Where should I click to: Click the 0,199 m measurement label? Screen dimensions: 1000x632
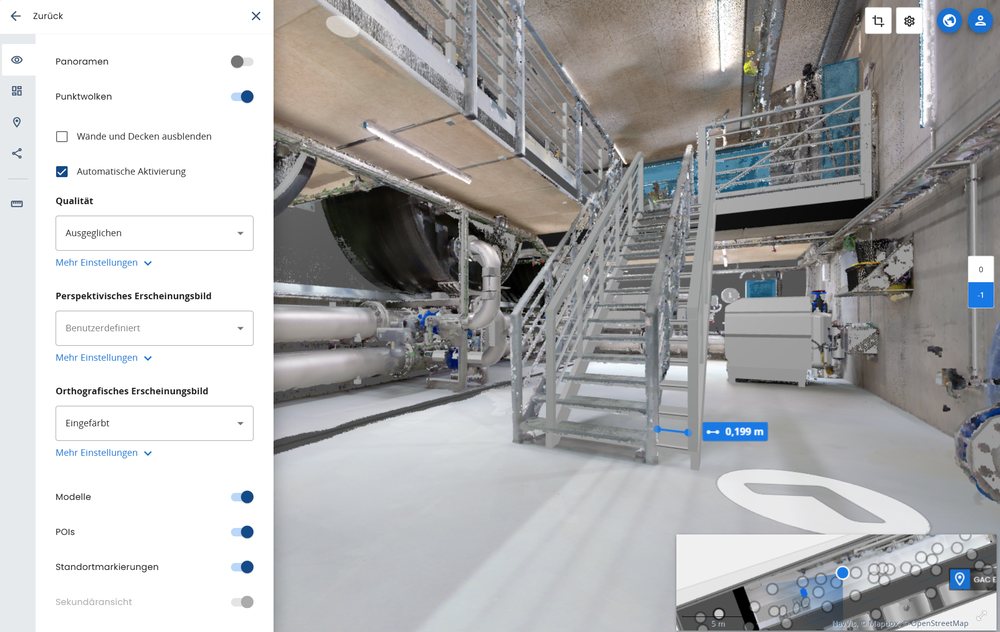point(735,432)
